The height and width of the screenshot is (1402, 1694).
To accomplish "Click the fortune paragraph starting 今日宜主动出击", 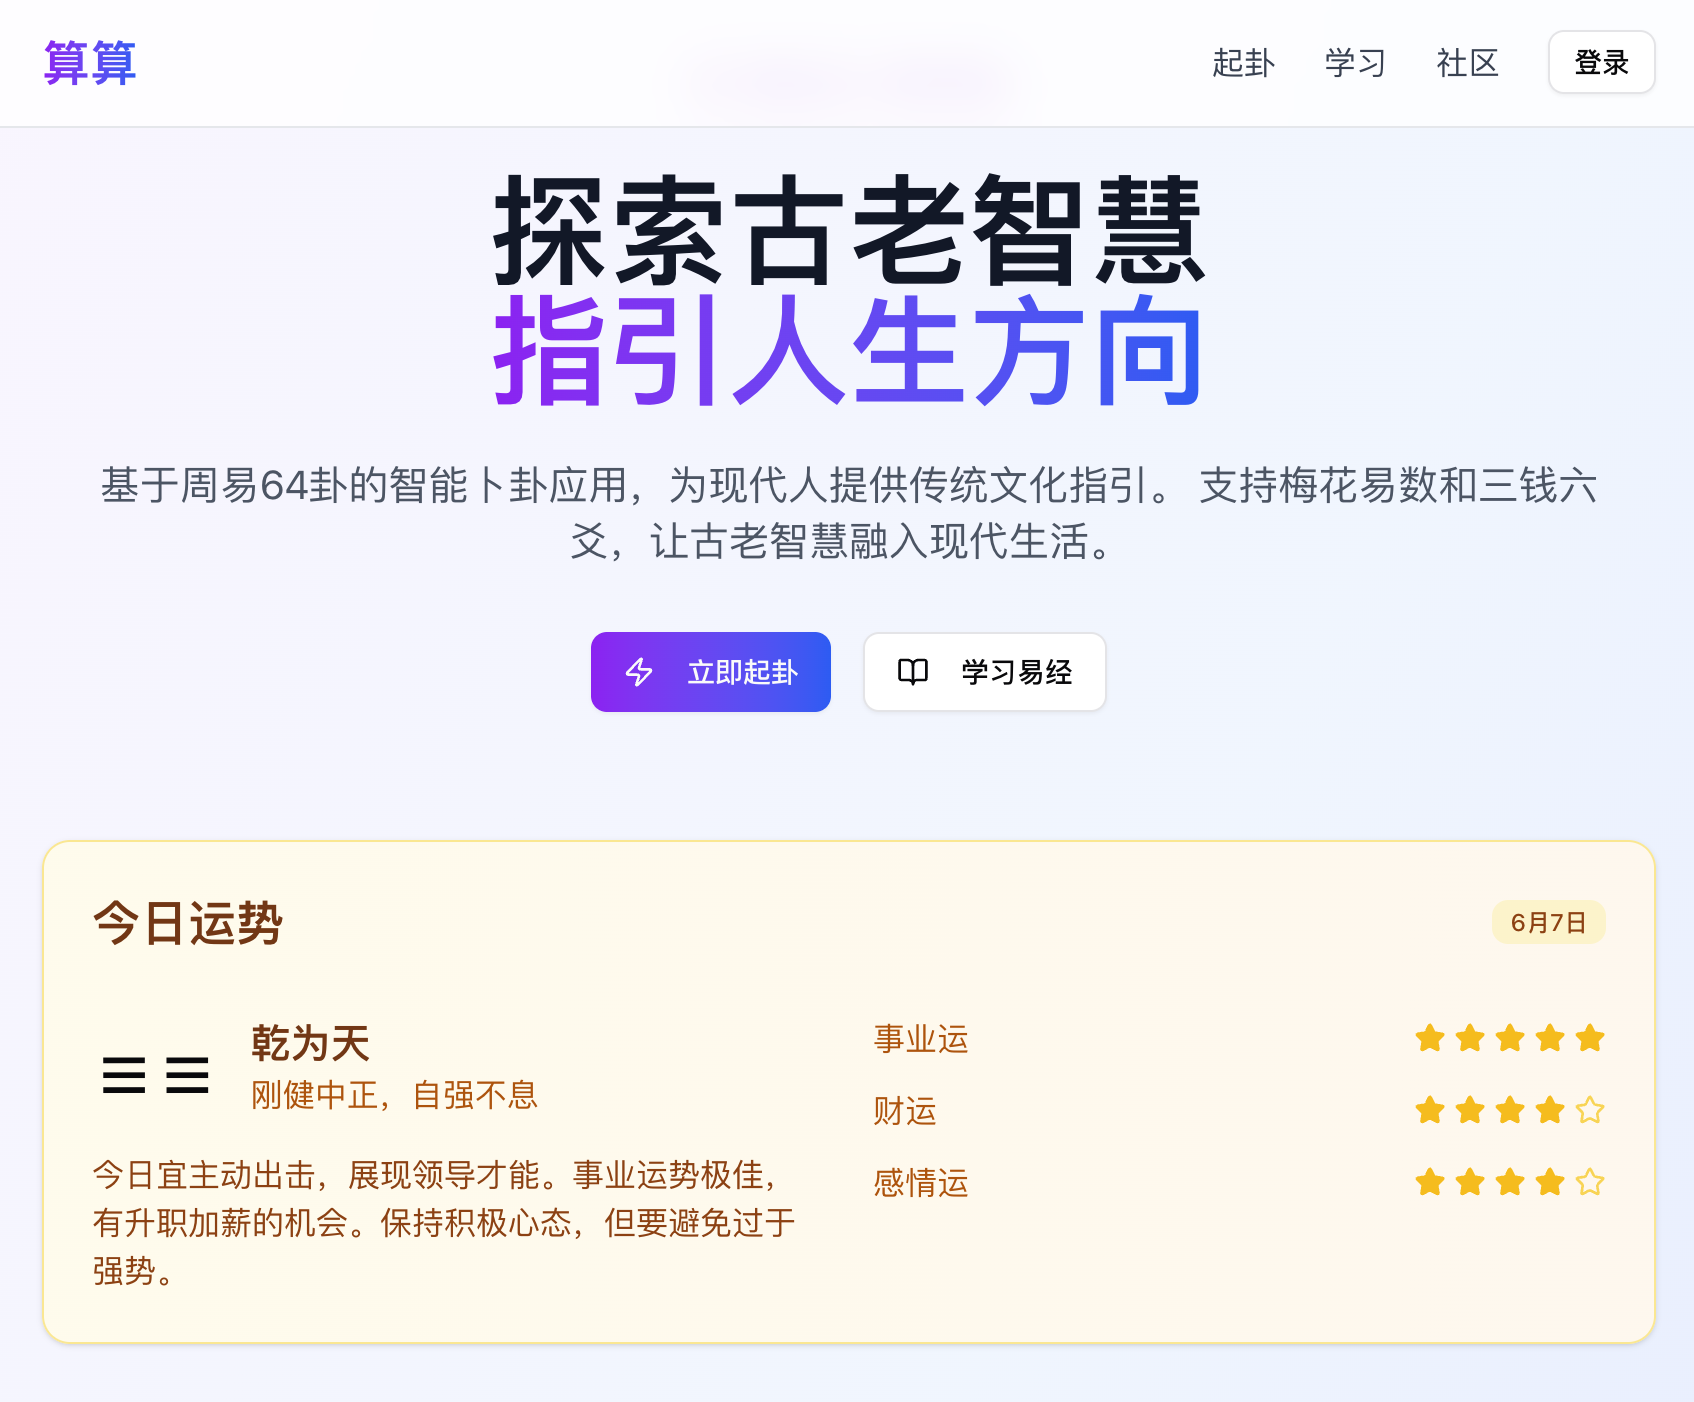I will (x=444, y=1223).
